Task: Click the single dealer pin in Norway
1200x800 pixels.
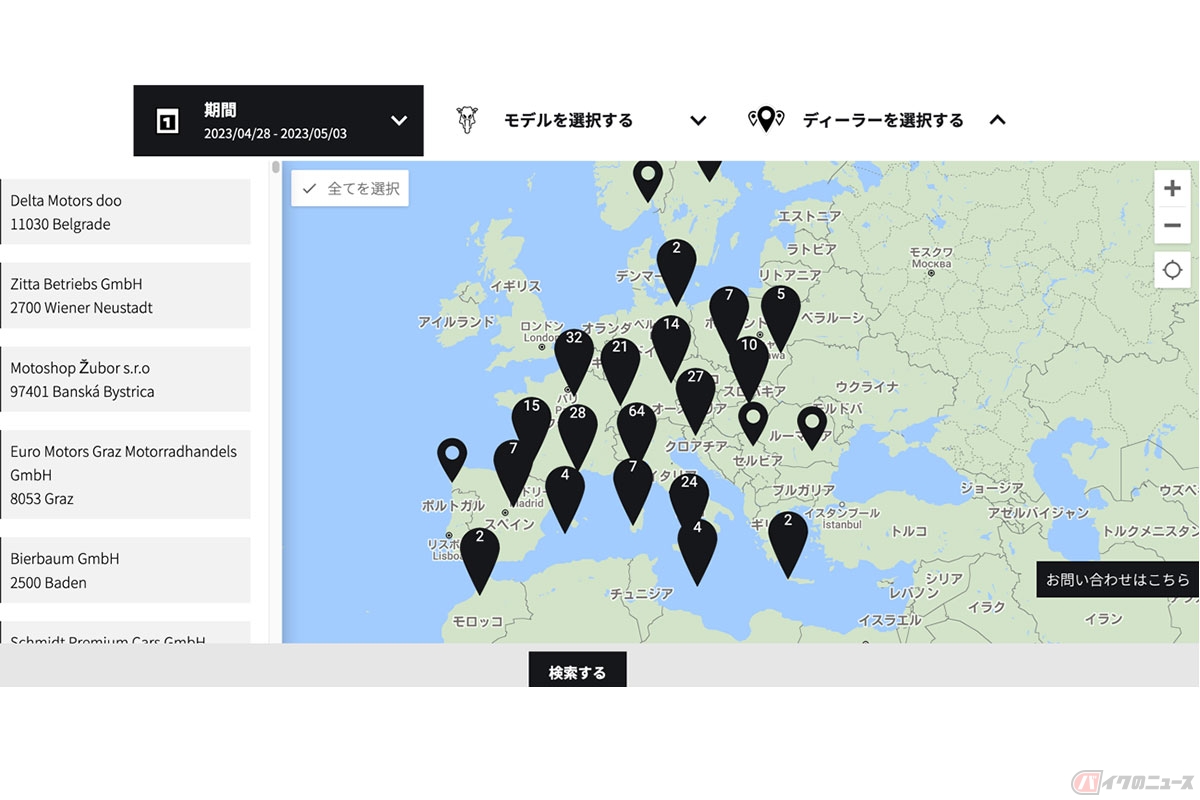Action: click(648, 182)
